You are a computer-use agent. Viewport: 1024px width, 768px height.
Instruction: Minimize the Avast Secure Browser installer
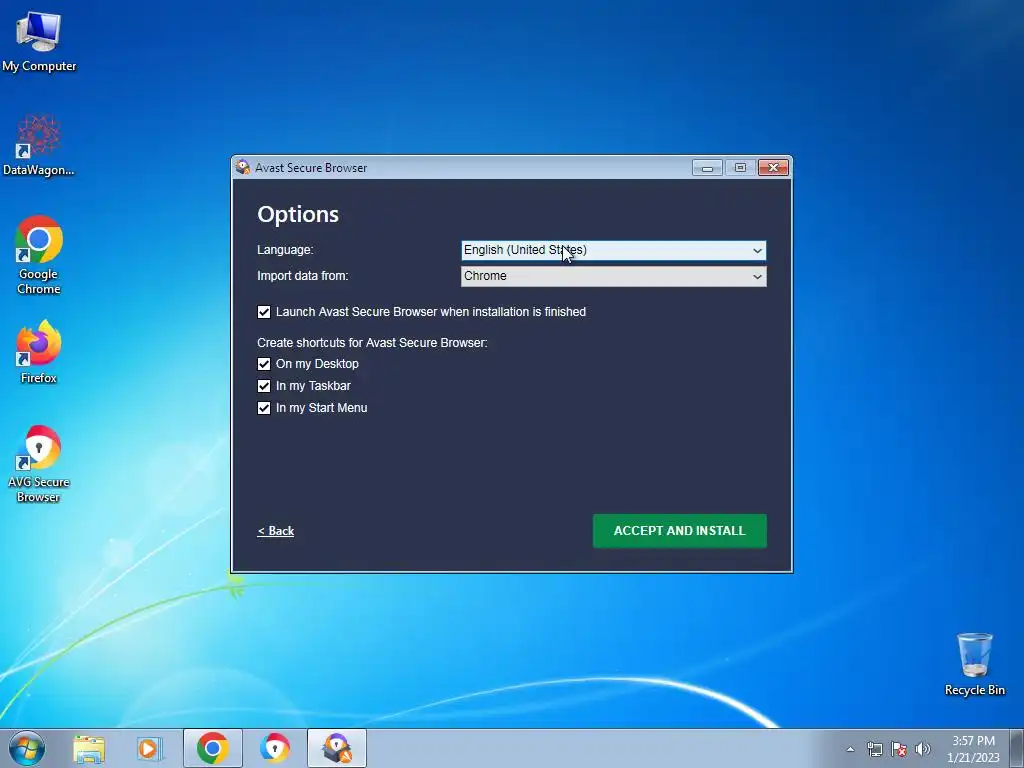pos(707,168)
